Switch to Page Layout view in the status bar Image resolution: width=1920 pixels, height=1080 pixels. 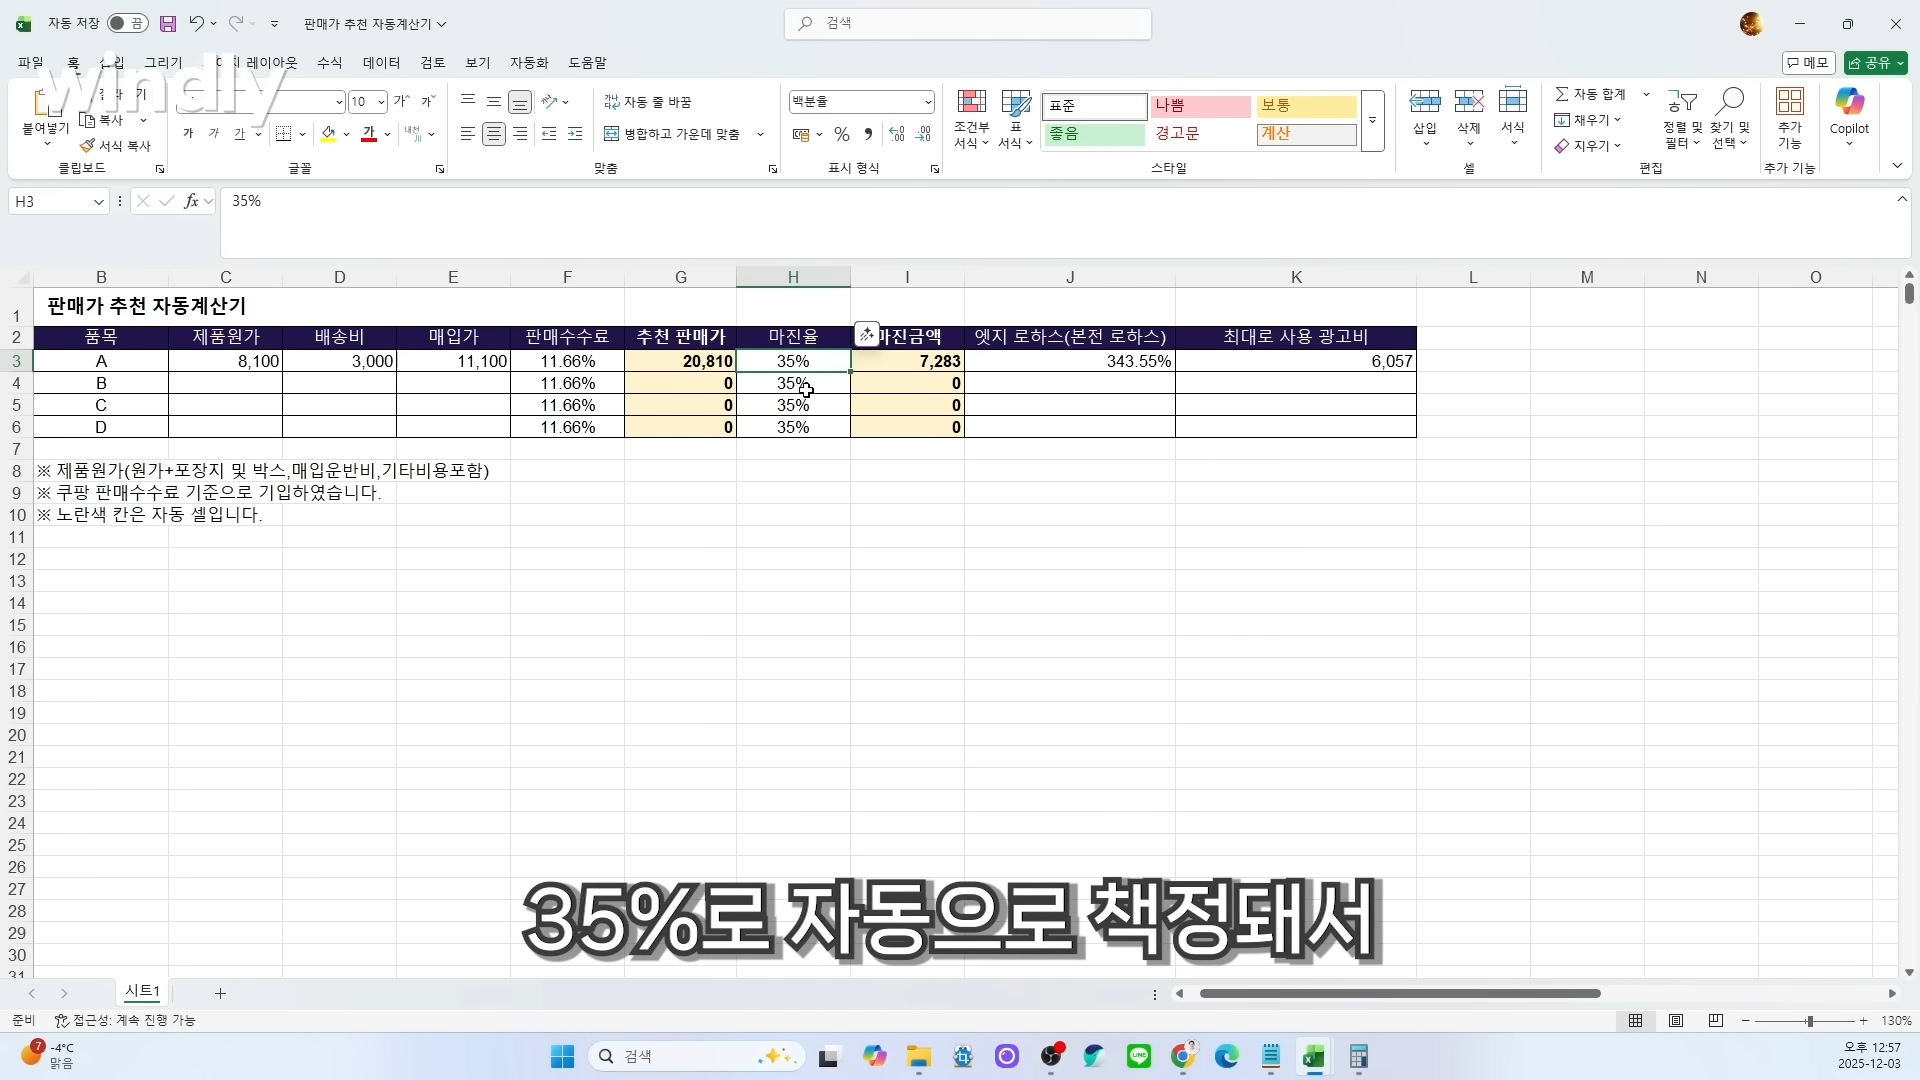[x=1676, y=1021]
